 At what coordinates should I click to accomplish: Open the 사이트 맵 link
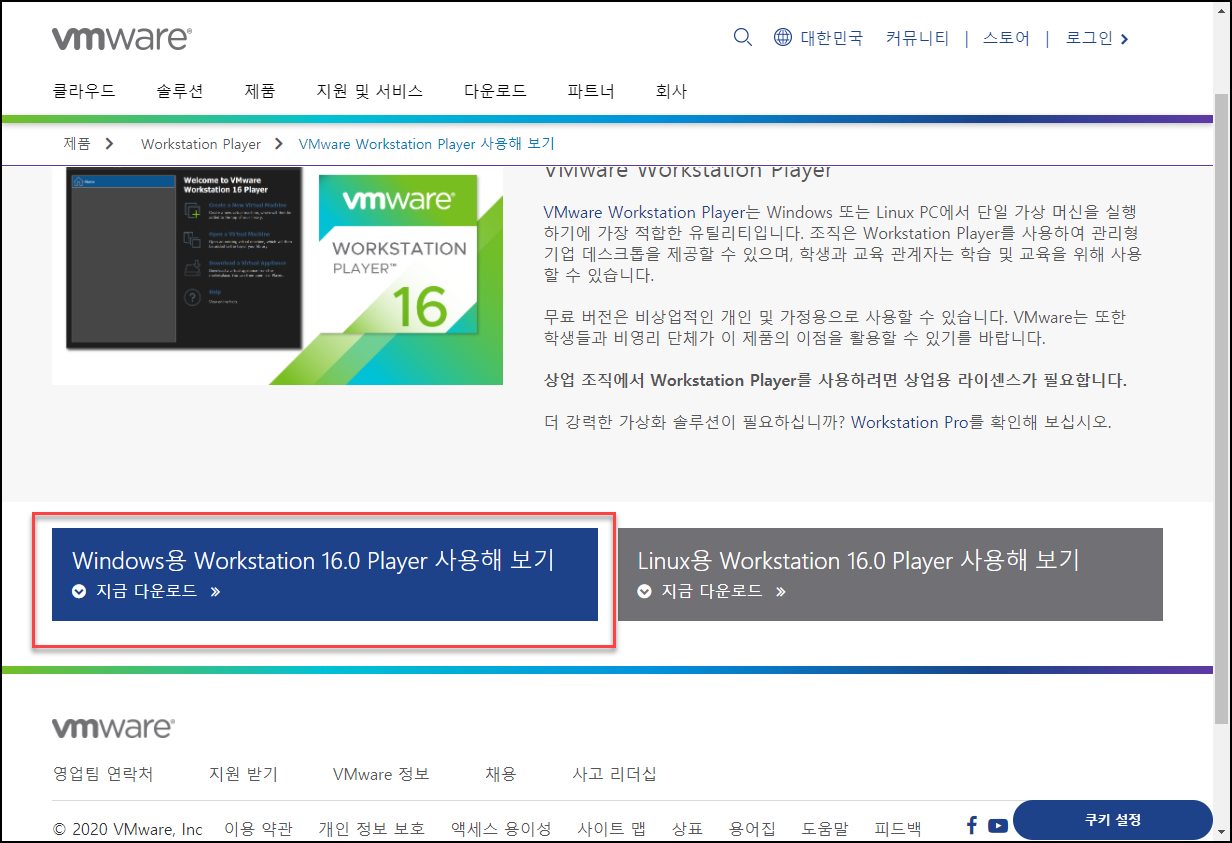(x=611, y=828)
